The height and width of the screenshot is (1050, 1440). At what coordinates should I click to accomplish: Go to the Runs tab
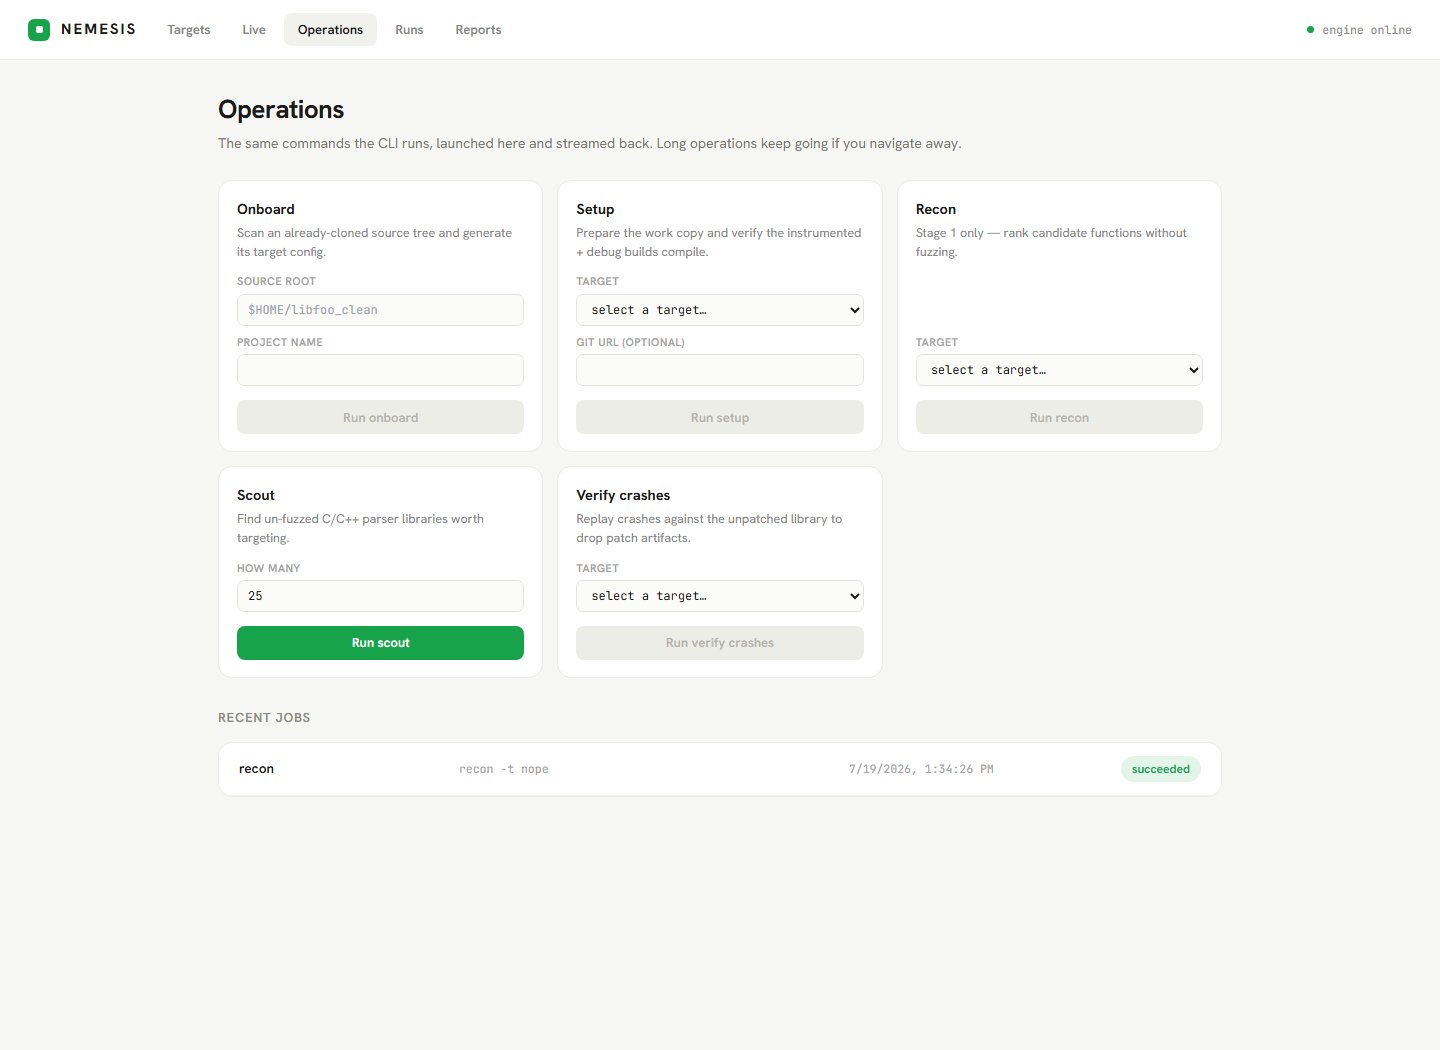point(409,30)
